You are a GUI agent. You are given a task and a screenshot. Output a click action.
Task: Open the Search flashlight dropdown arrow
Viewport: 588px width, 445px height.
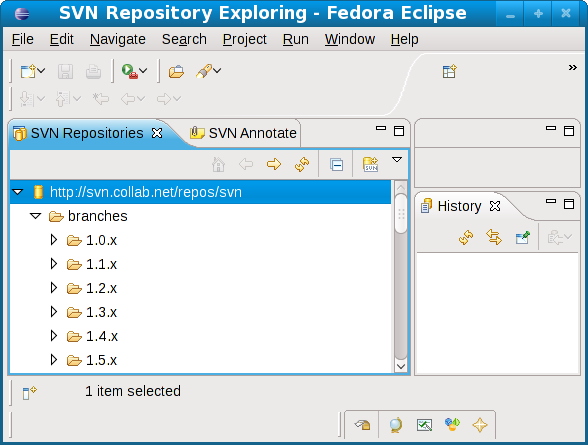pyautogui.click(x=217, y=70)
